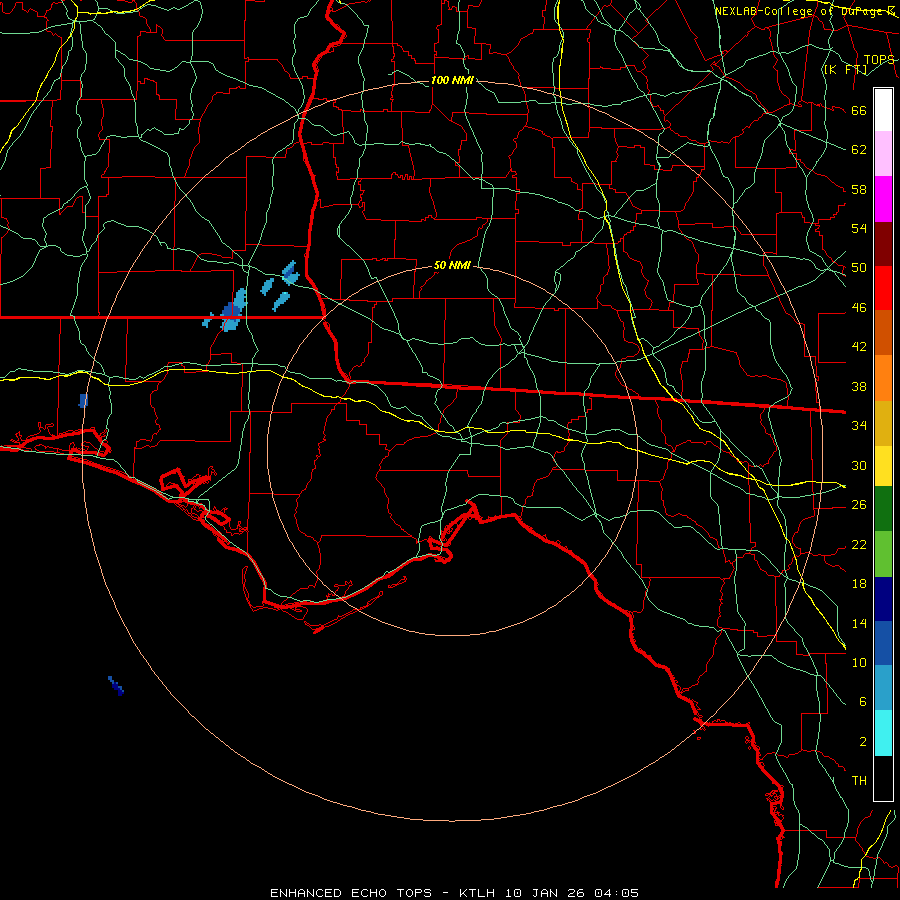Click the legend value '54'

click(x=859, y=228)
